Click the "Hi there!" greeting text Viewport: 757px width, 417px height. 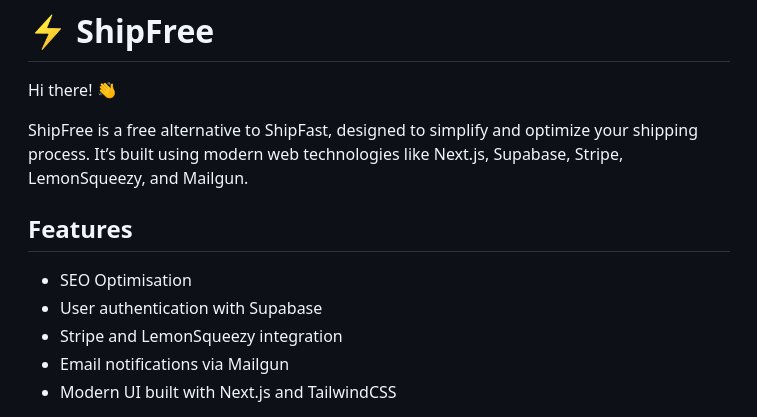60,91
